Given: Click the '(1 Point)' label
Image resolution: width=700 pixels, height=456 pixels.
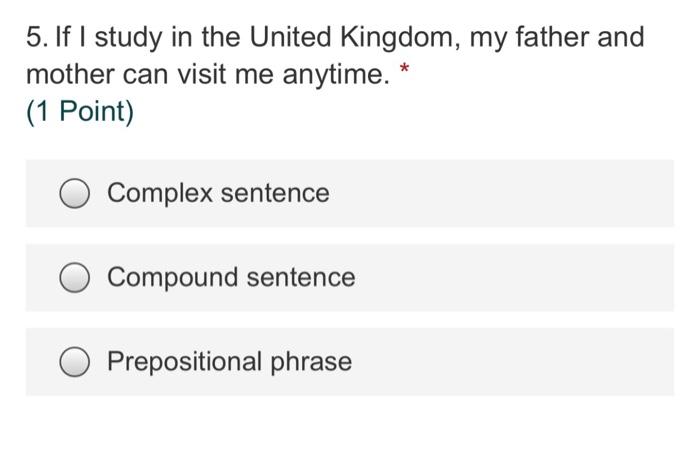Looking at the screenshot, I should [79, 112].
